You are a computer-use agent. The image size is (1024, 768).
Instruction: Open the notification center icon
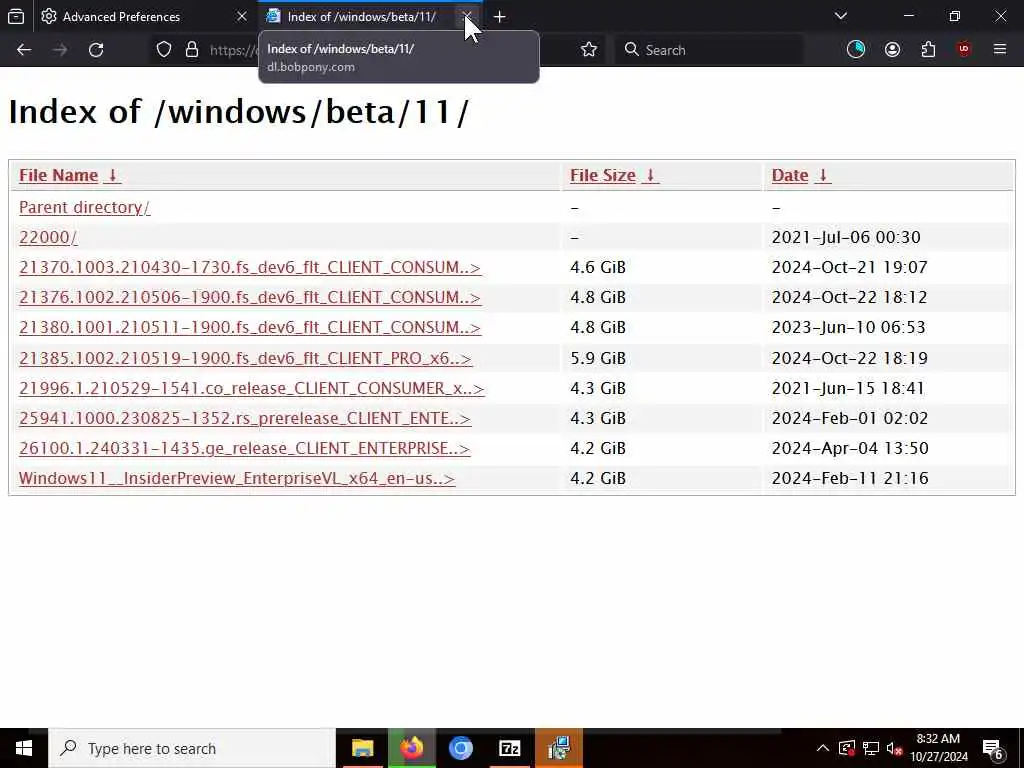pyautogui.click(x=993, y=748)
